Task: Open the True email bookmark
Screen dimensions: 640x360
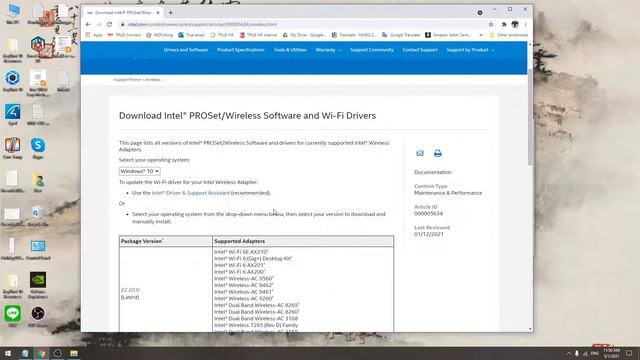Action: coord(191,35)
